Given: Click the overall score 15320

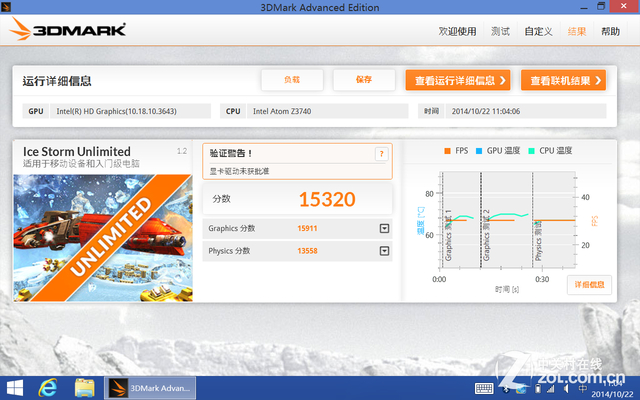Looking at the screenshot, I should point(327,199).
